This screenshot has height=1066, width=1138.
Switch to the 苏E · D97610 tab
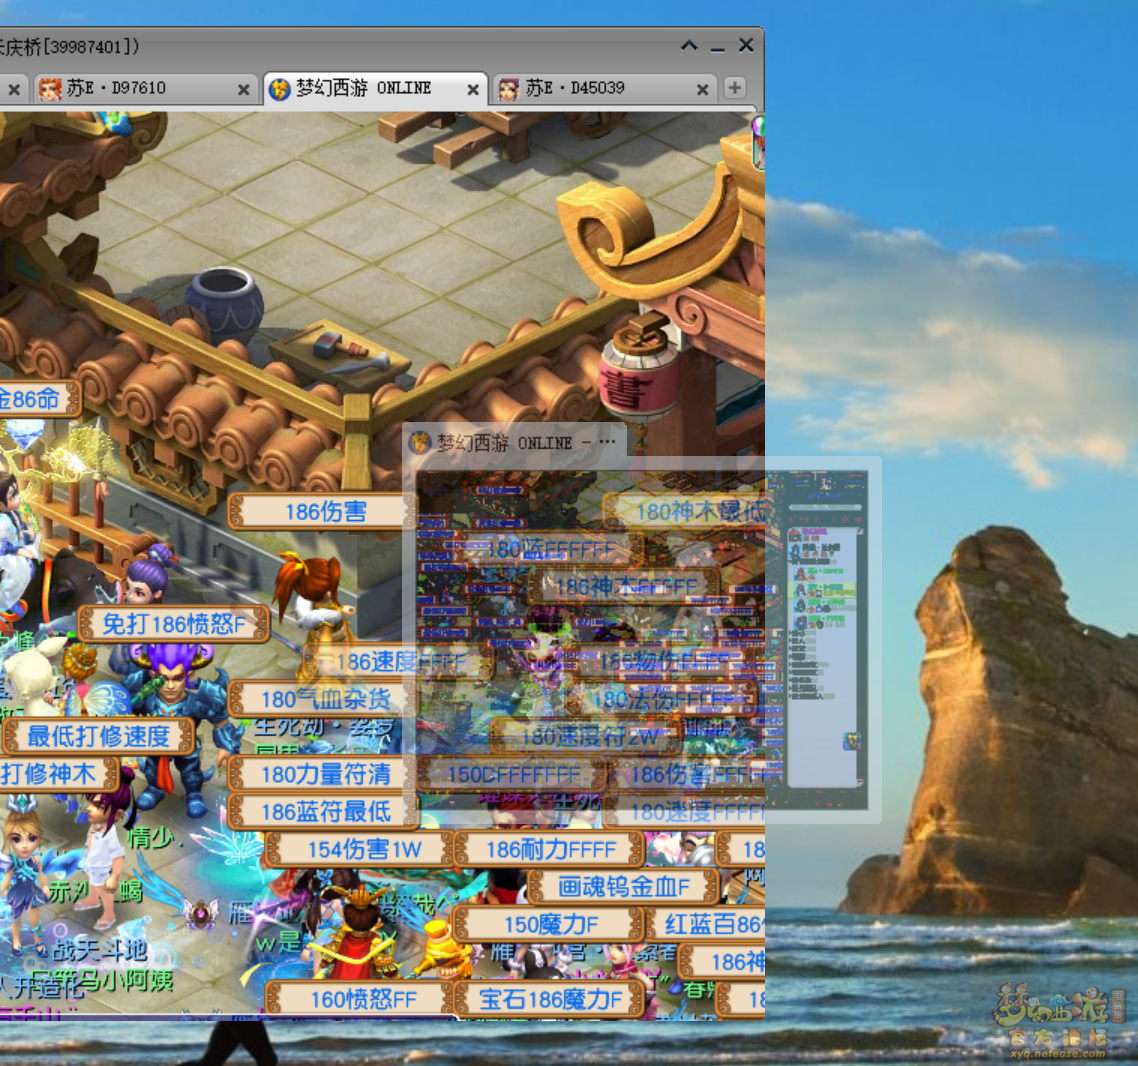point(145,89)
